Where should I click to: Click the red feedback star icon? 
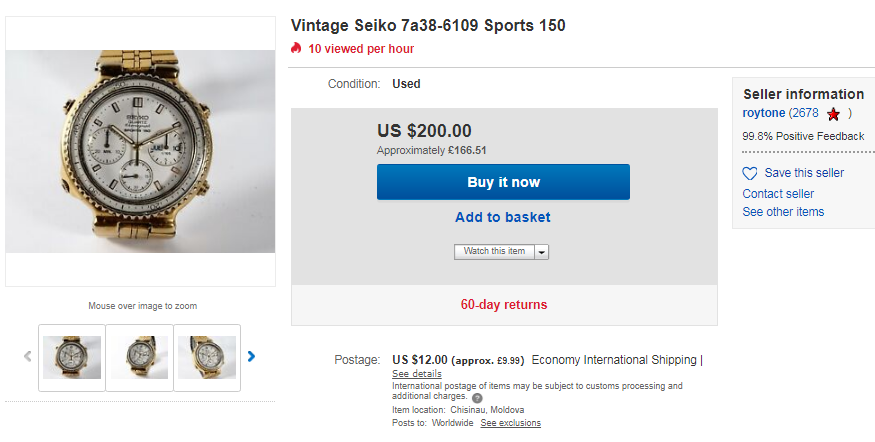point(833,114)
